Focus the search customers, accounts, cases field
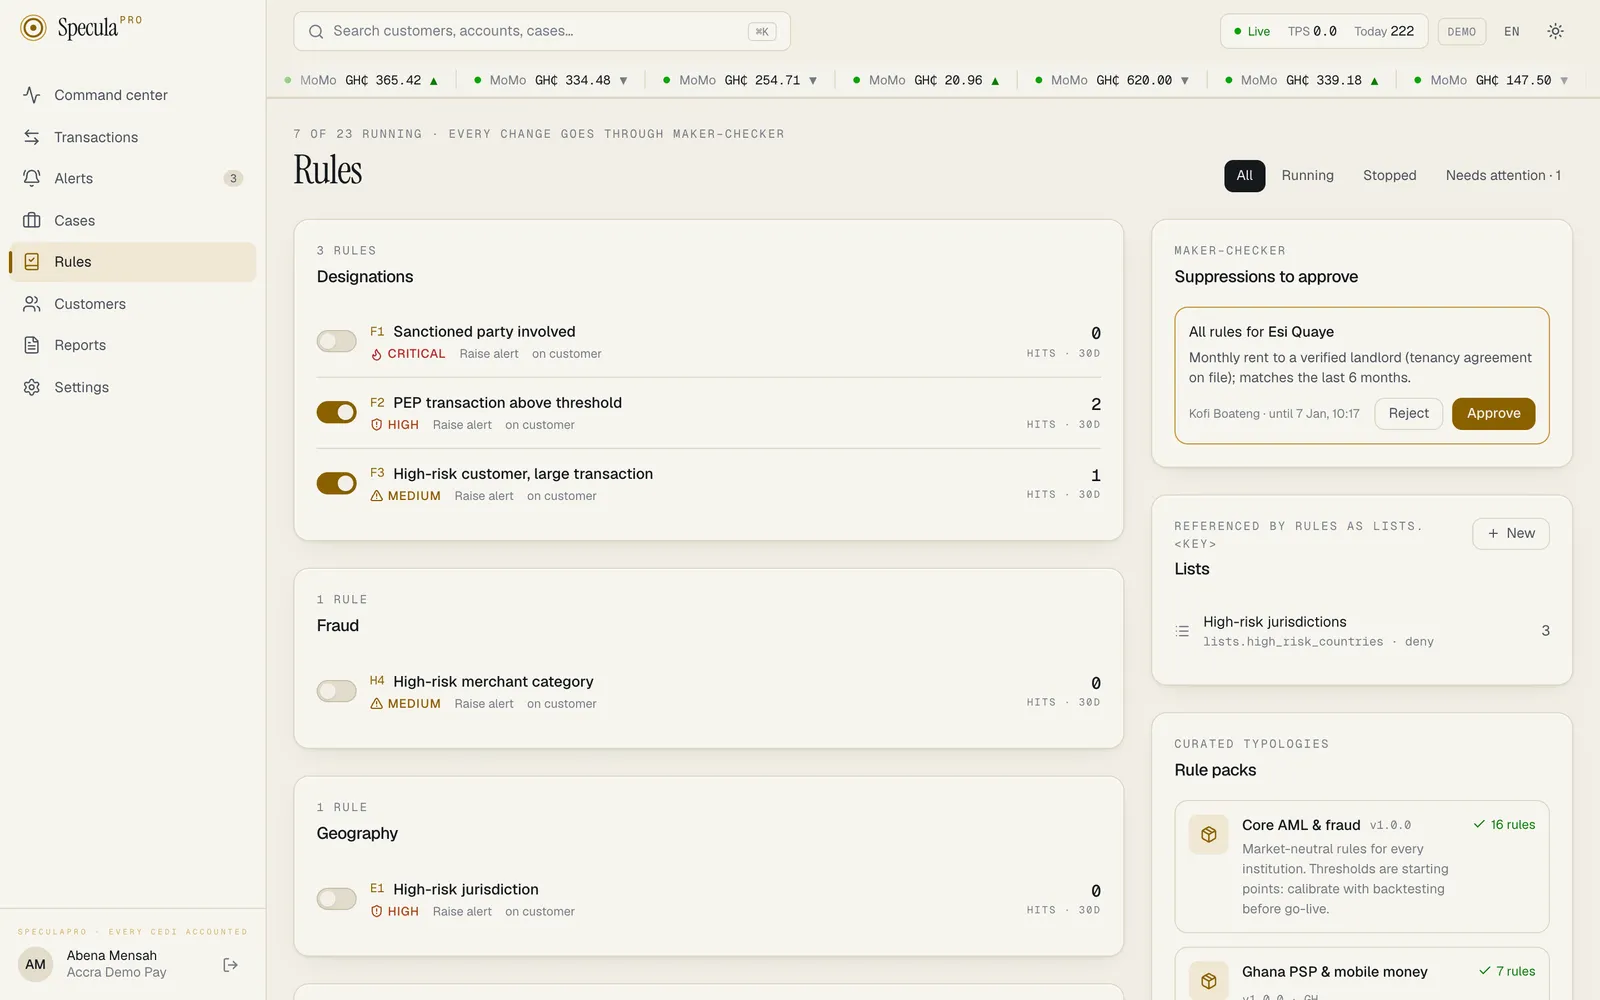1600x1000 pixels. coord(542,31)
